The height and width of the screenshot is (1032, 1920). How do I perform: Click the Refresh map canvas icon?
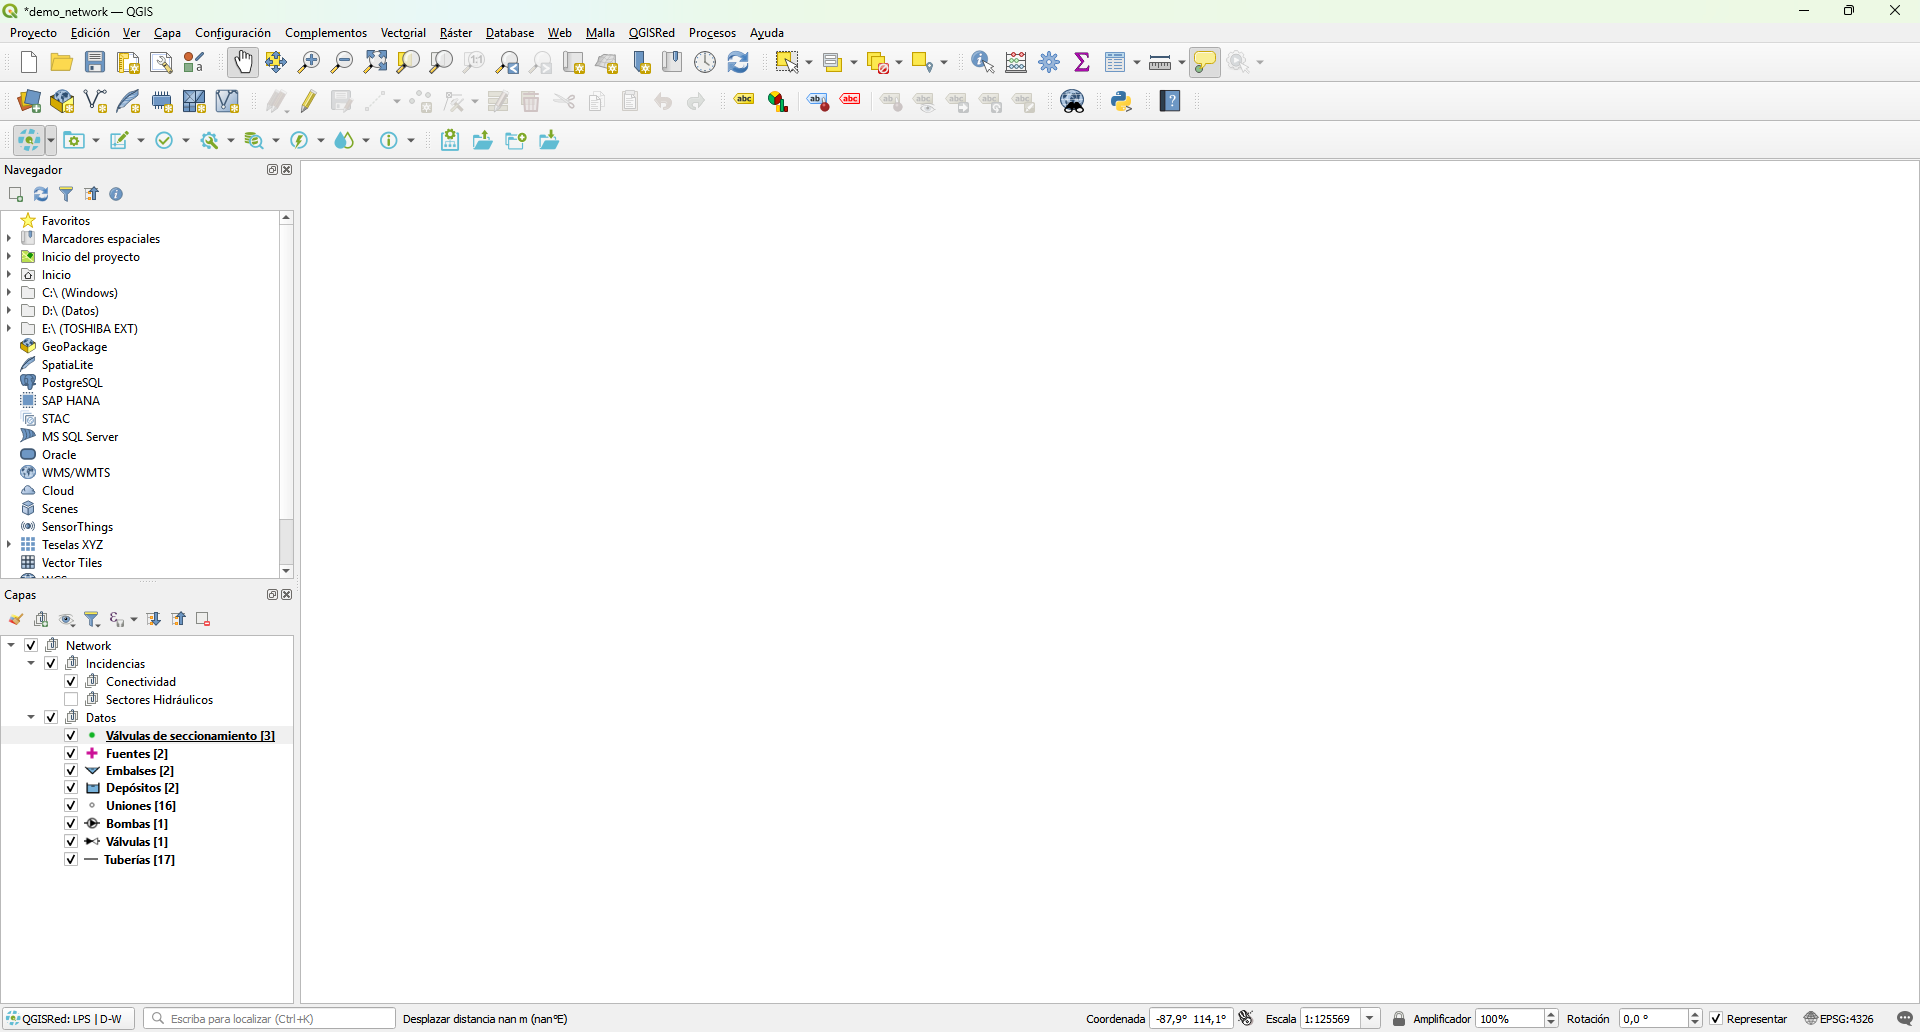(739, 62)
